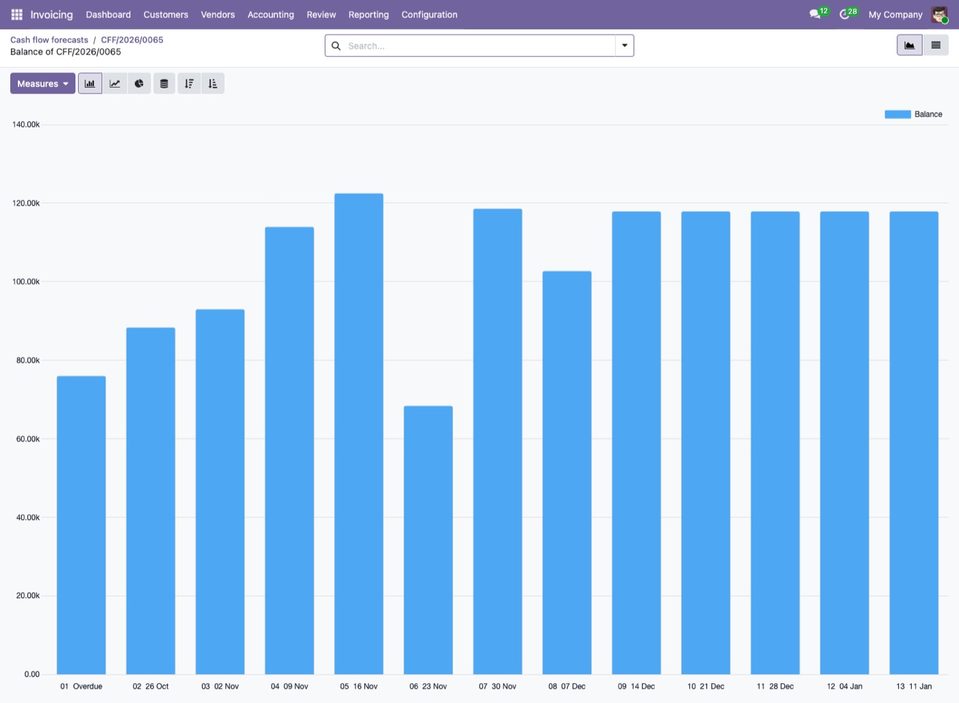Open the Dashboard menu
Image resolution: width=959 pixels, height=703 pixels.
tap(108, 15)
